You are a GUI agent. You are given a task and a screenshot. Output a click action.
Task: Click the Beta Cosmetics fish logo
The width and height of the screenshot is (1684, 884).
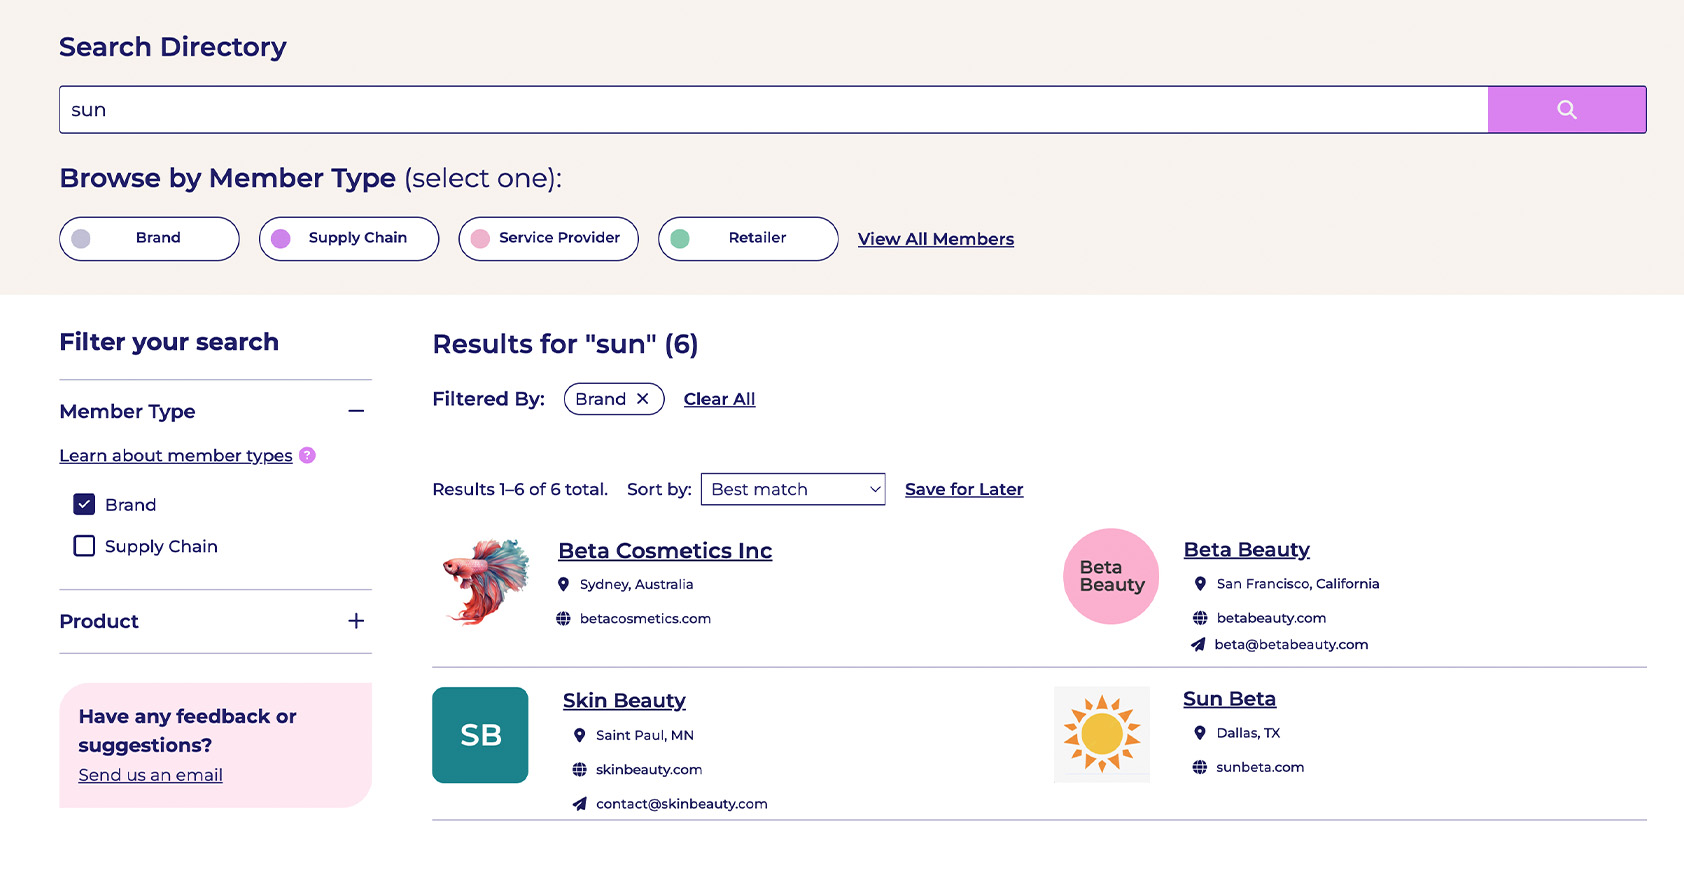486,581
